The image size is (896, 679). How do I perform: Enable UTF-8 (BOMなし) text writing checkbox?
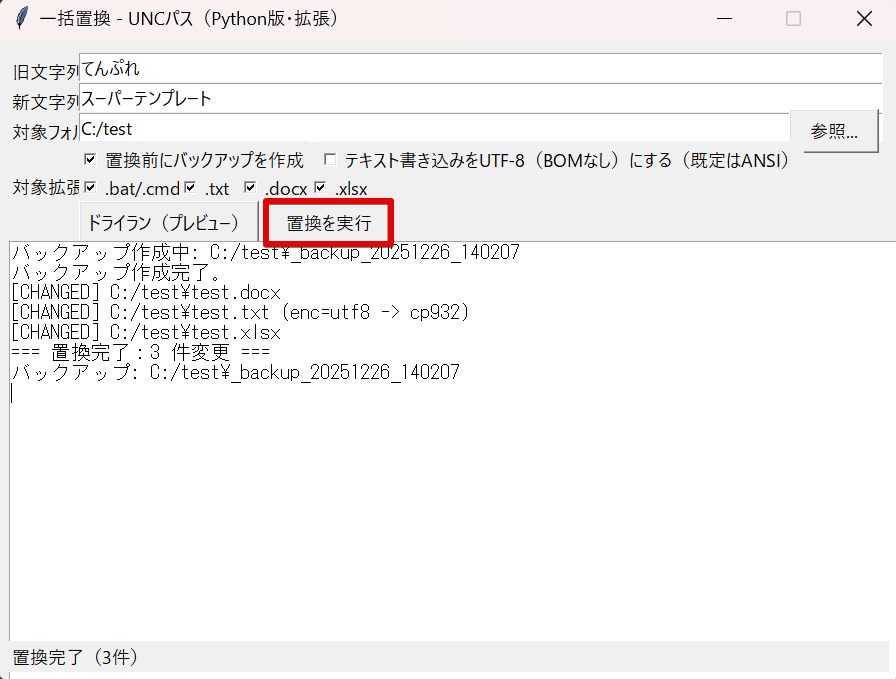click(330, 160)
